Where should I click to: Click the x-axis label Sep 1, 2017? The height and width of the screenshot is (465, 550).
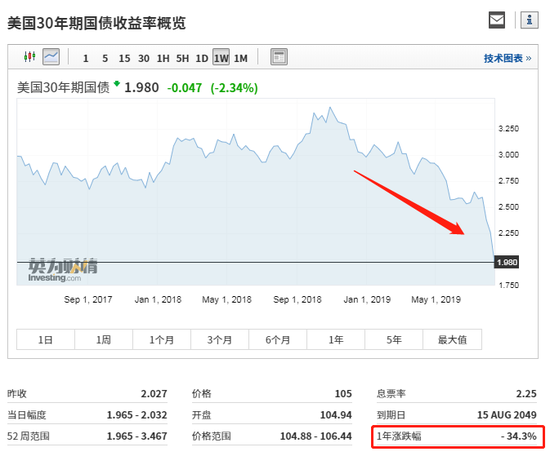coord(88,299)
